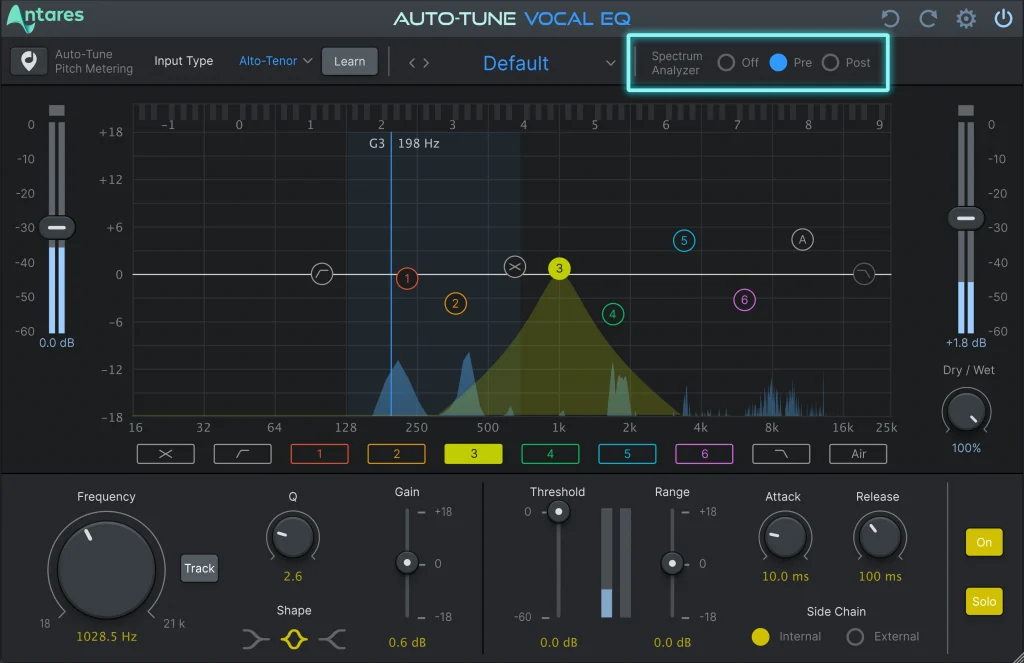The height and width of the screenshot is (663, 1024).
Task: Set Spectrum Analyzer to Pre
Action: click(x=778, y=63)
